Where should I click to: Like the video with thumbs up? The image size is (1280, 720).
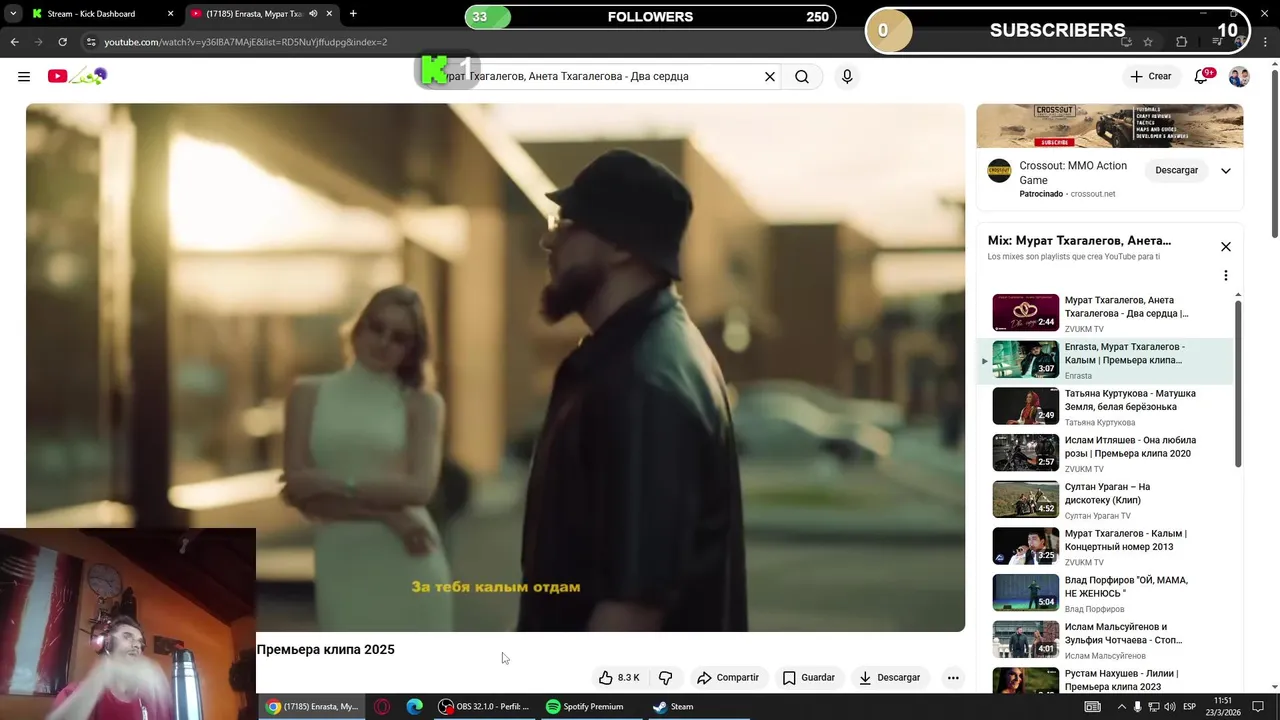[619, 677]
